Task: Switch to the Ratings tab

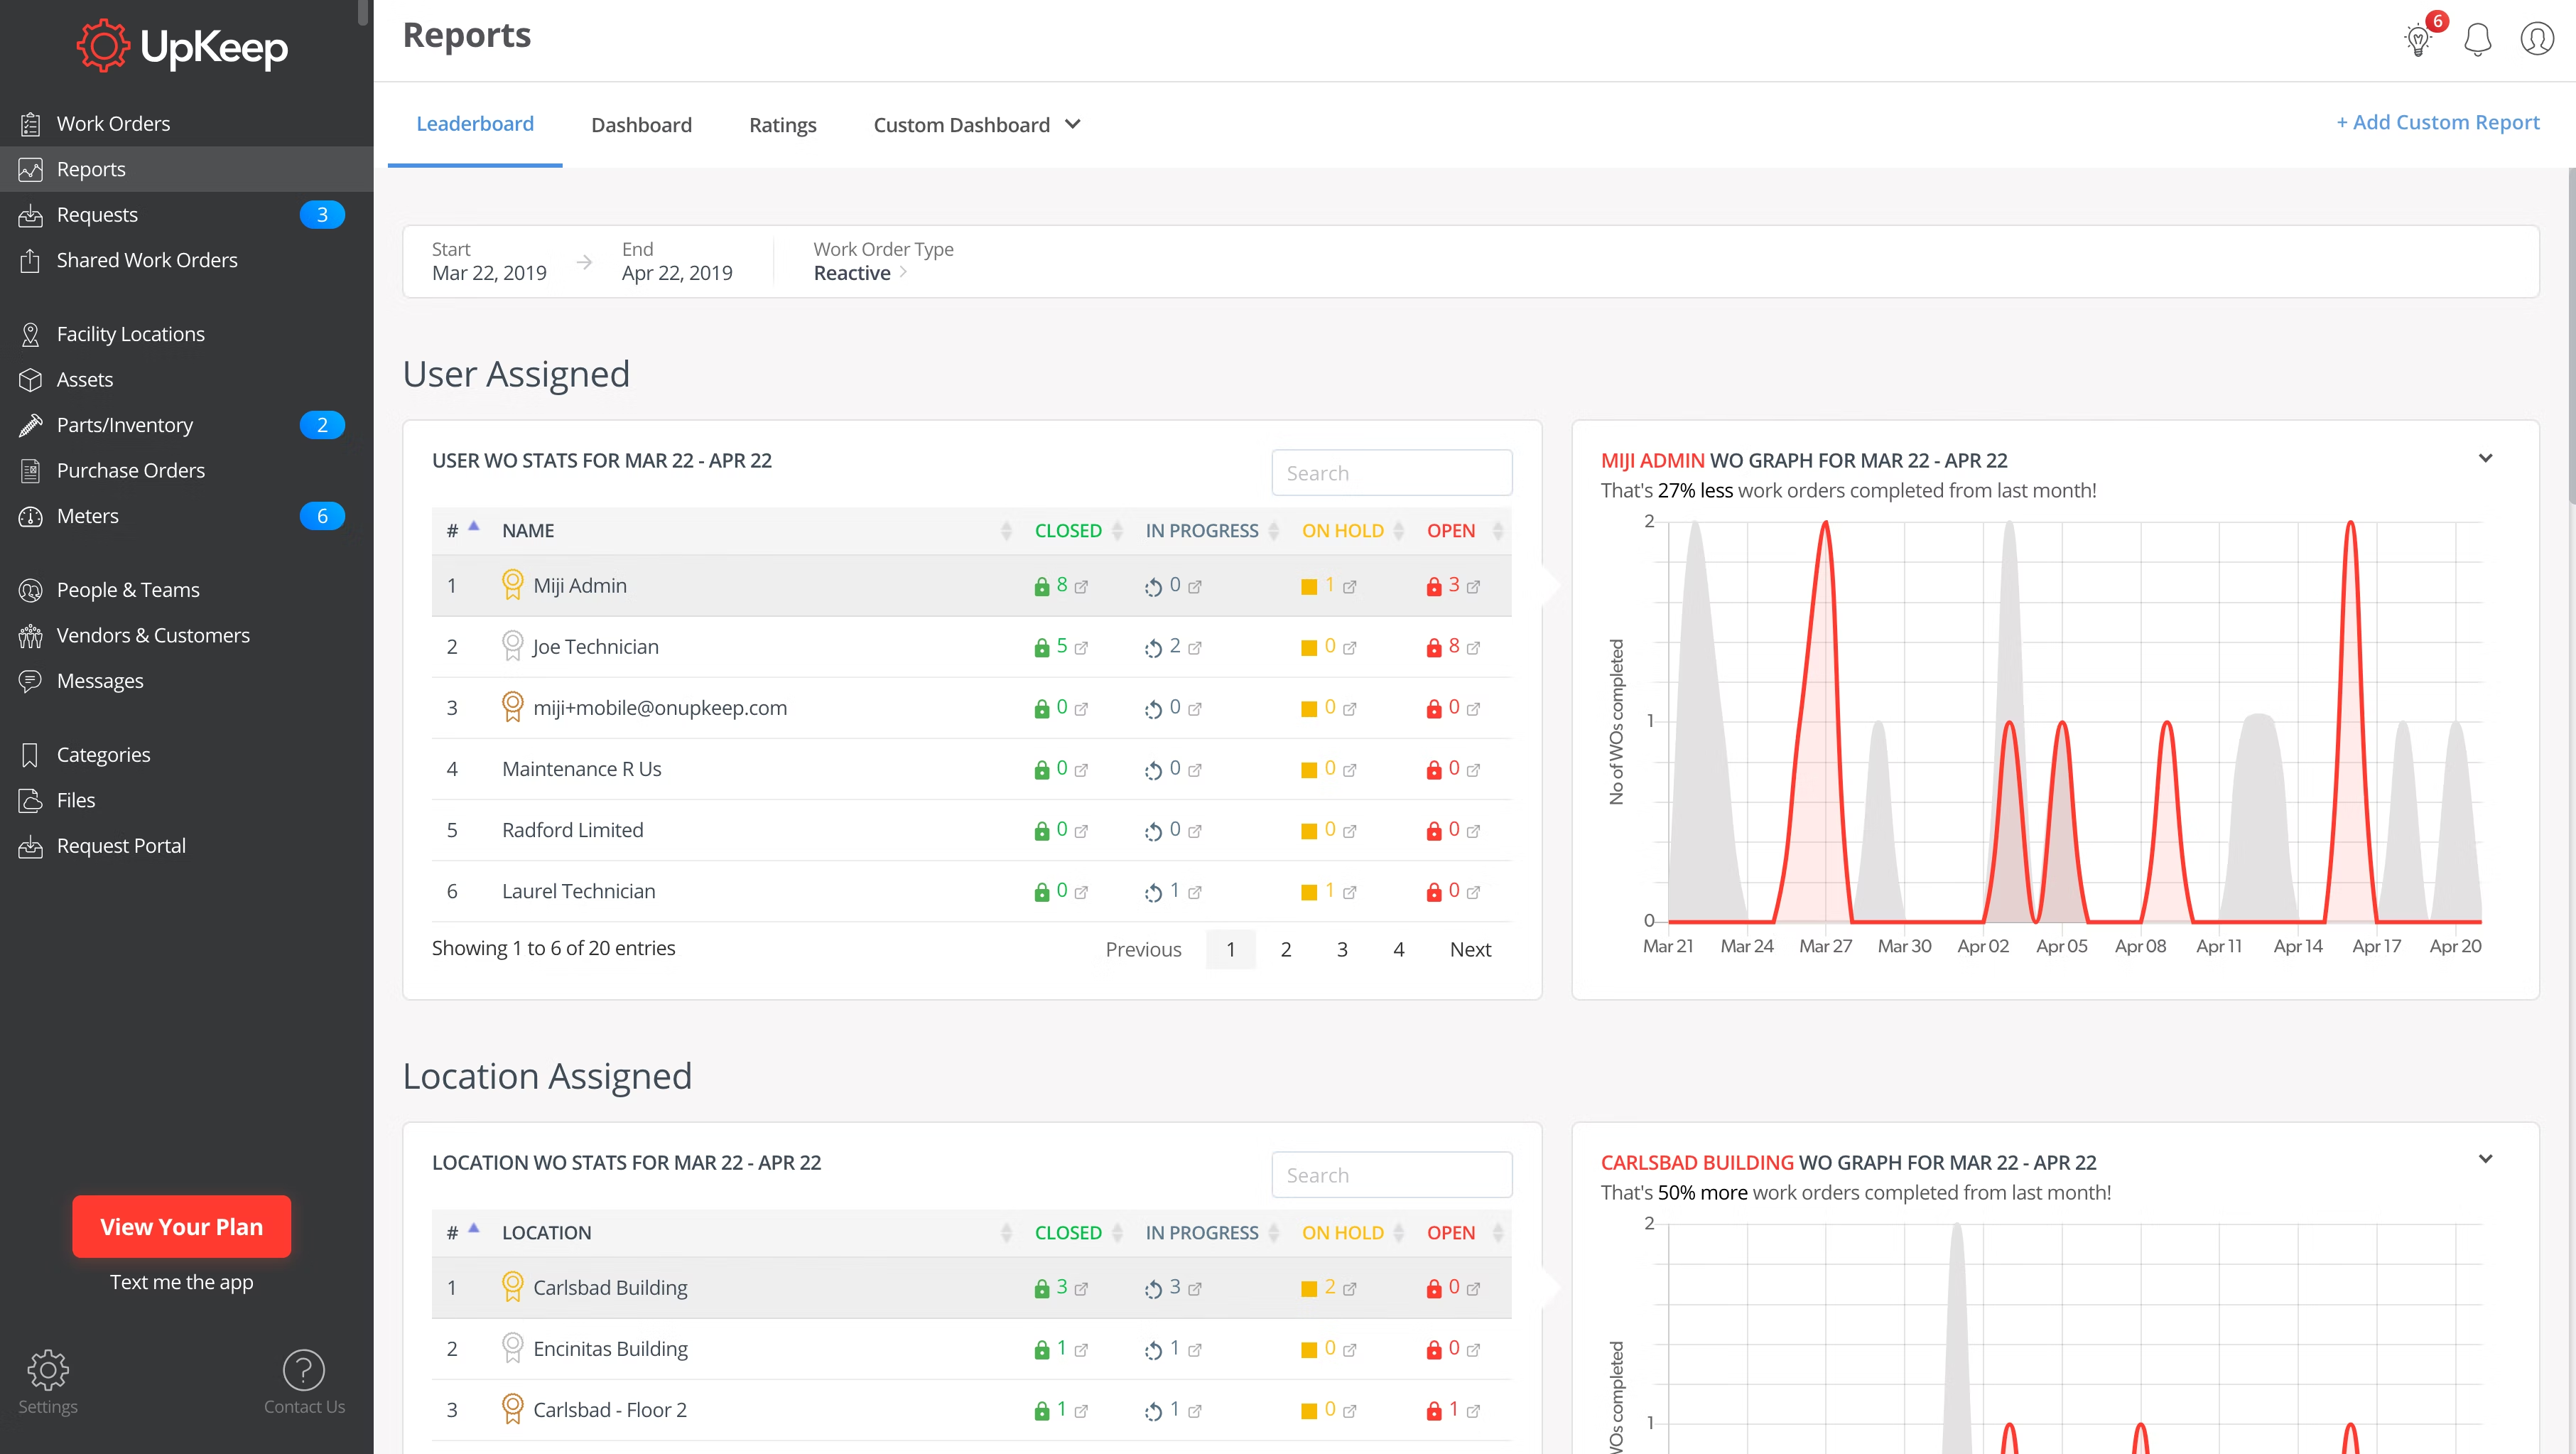Action: pos(783,124)
